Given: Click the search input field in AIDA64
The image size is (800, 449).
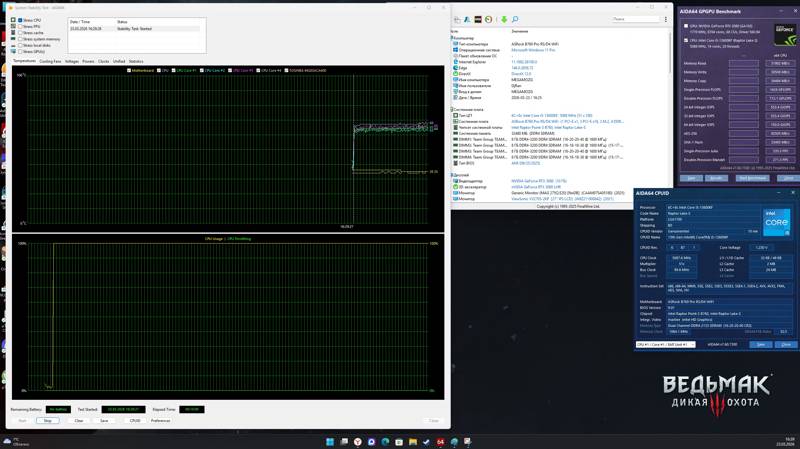Looking at the screenshot, I should [635, 19].
